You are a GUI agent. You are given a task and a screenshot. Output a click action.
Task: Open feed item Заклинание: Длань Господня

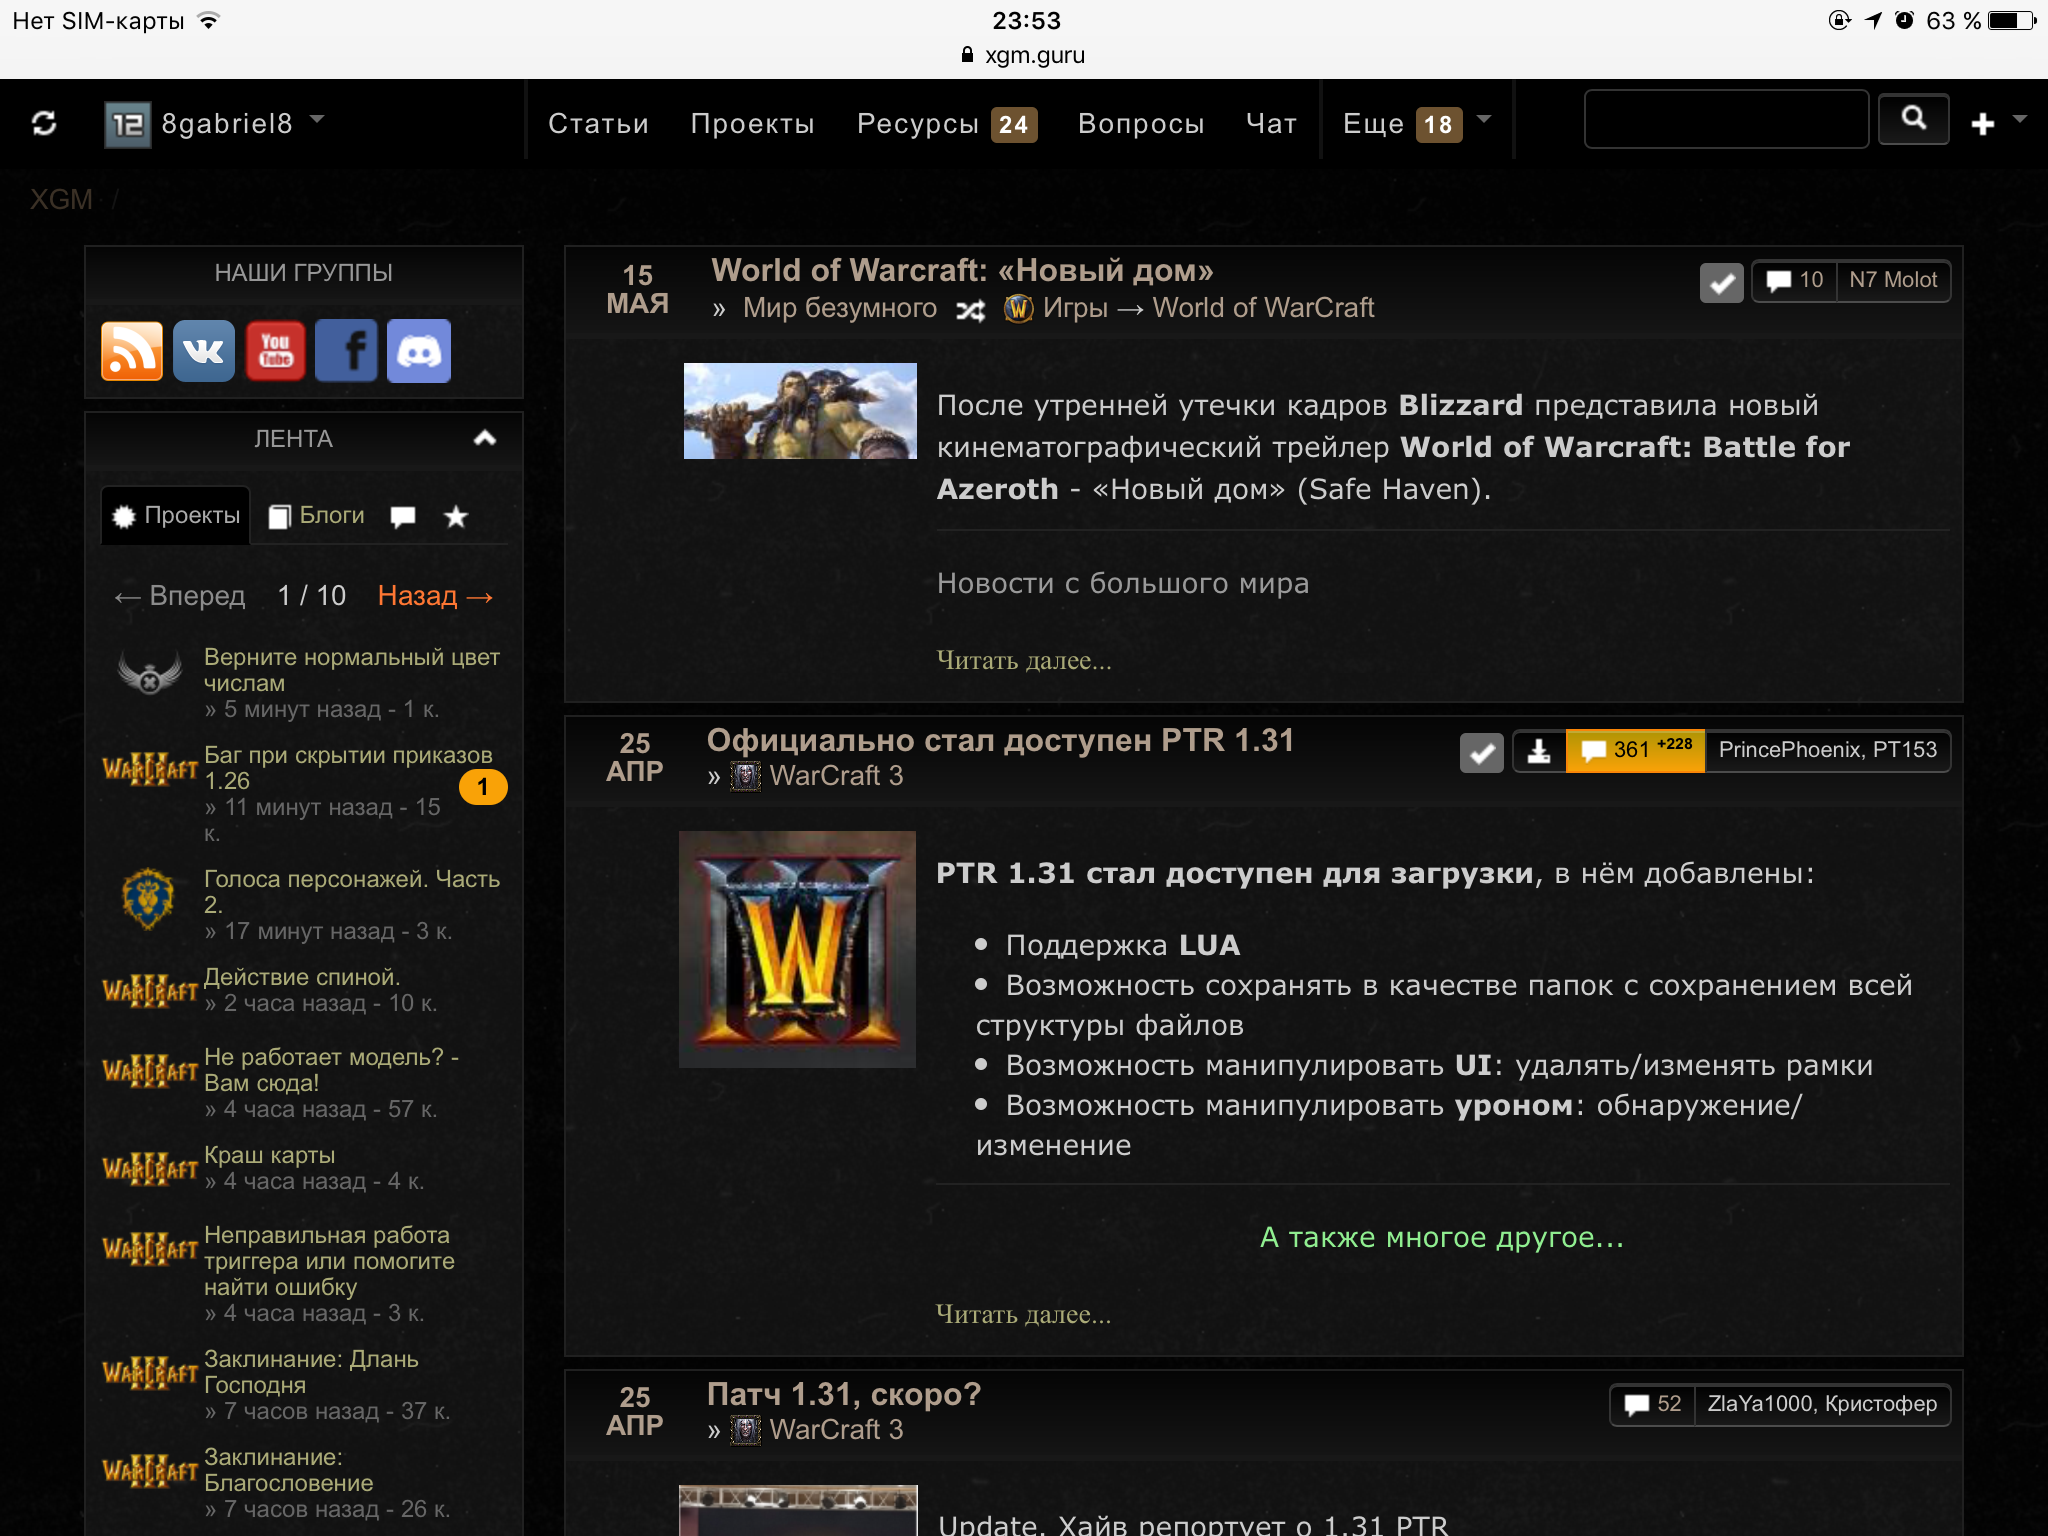tap(311, 1372)
